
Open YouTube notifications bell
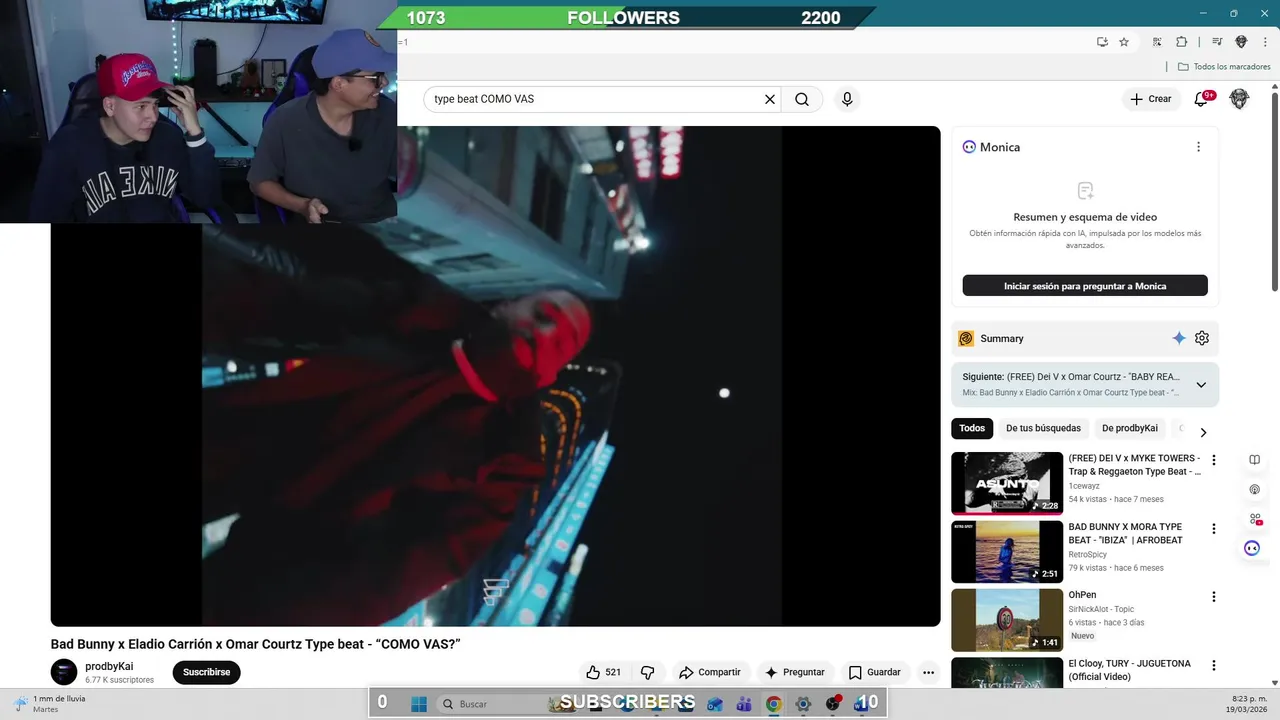1202,99
